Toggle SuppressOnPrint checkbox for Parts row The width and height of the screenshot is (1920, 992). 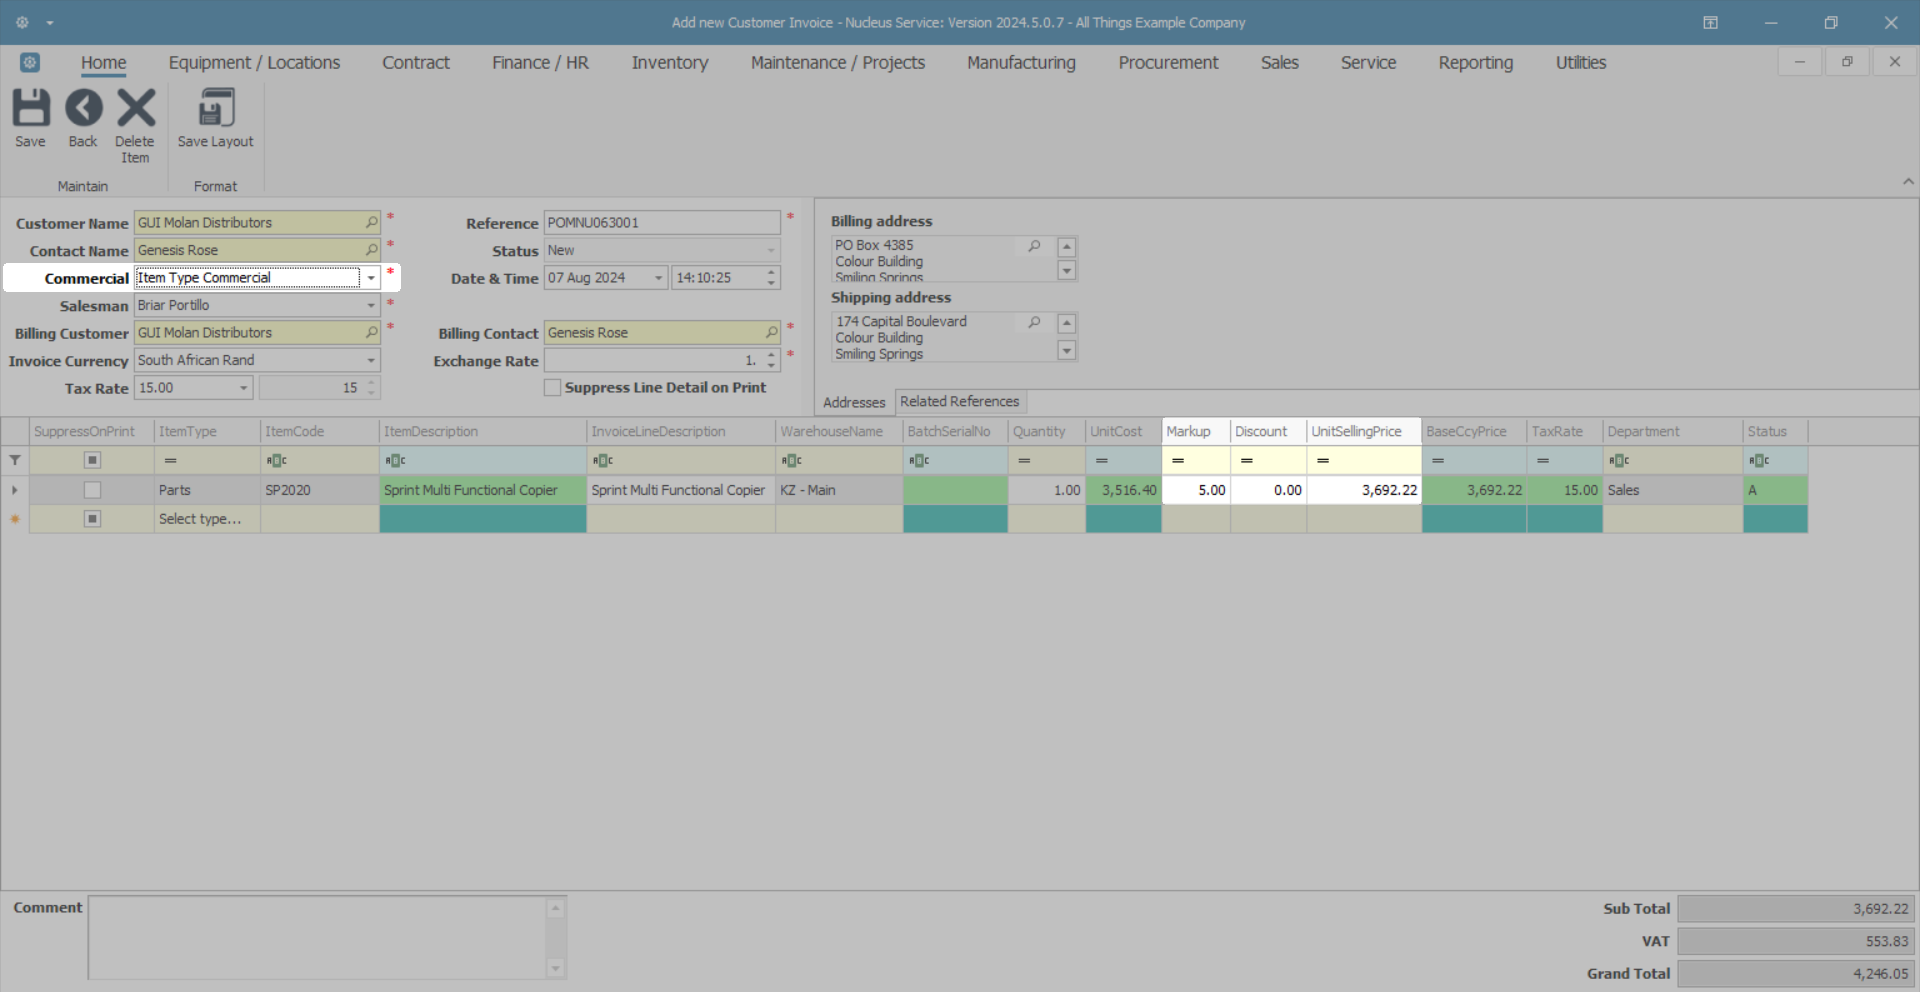pos(92,490)
